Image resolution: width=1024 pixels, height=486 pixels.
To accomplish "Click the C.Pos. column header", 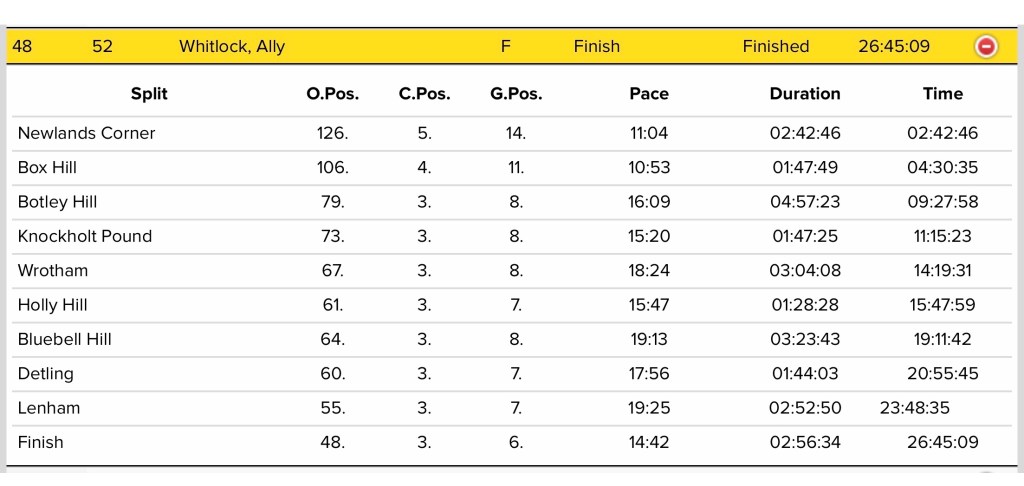I will coord(424,94).
